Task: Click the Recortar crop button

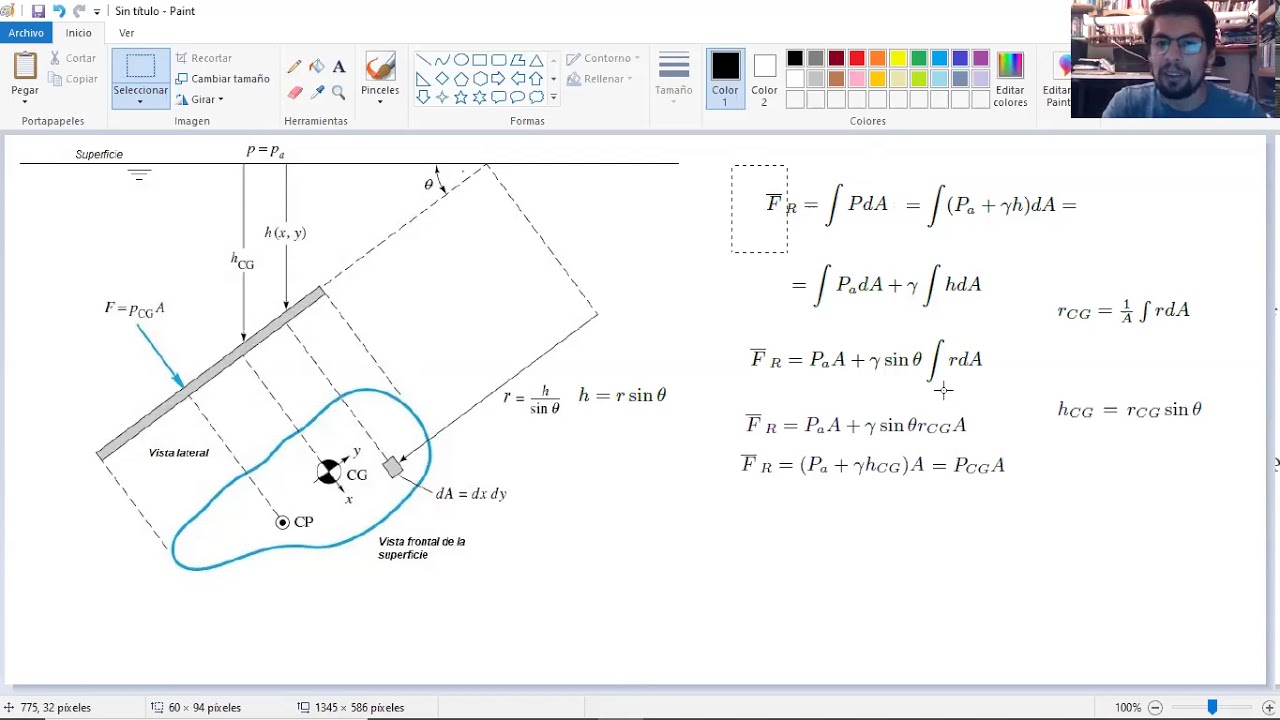Action: (x=204, y=58)
